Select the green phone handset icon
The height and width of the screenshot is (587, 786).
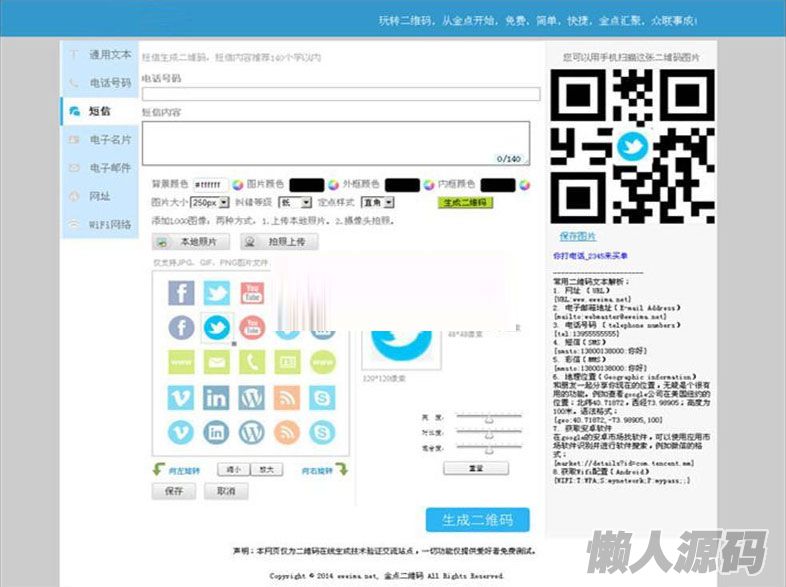pos(252,362)
